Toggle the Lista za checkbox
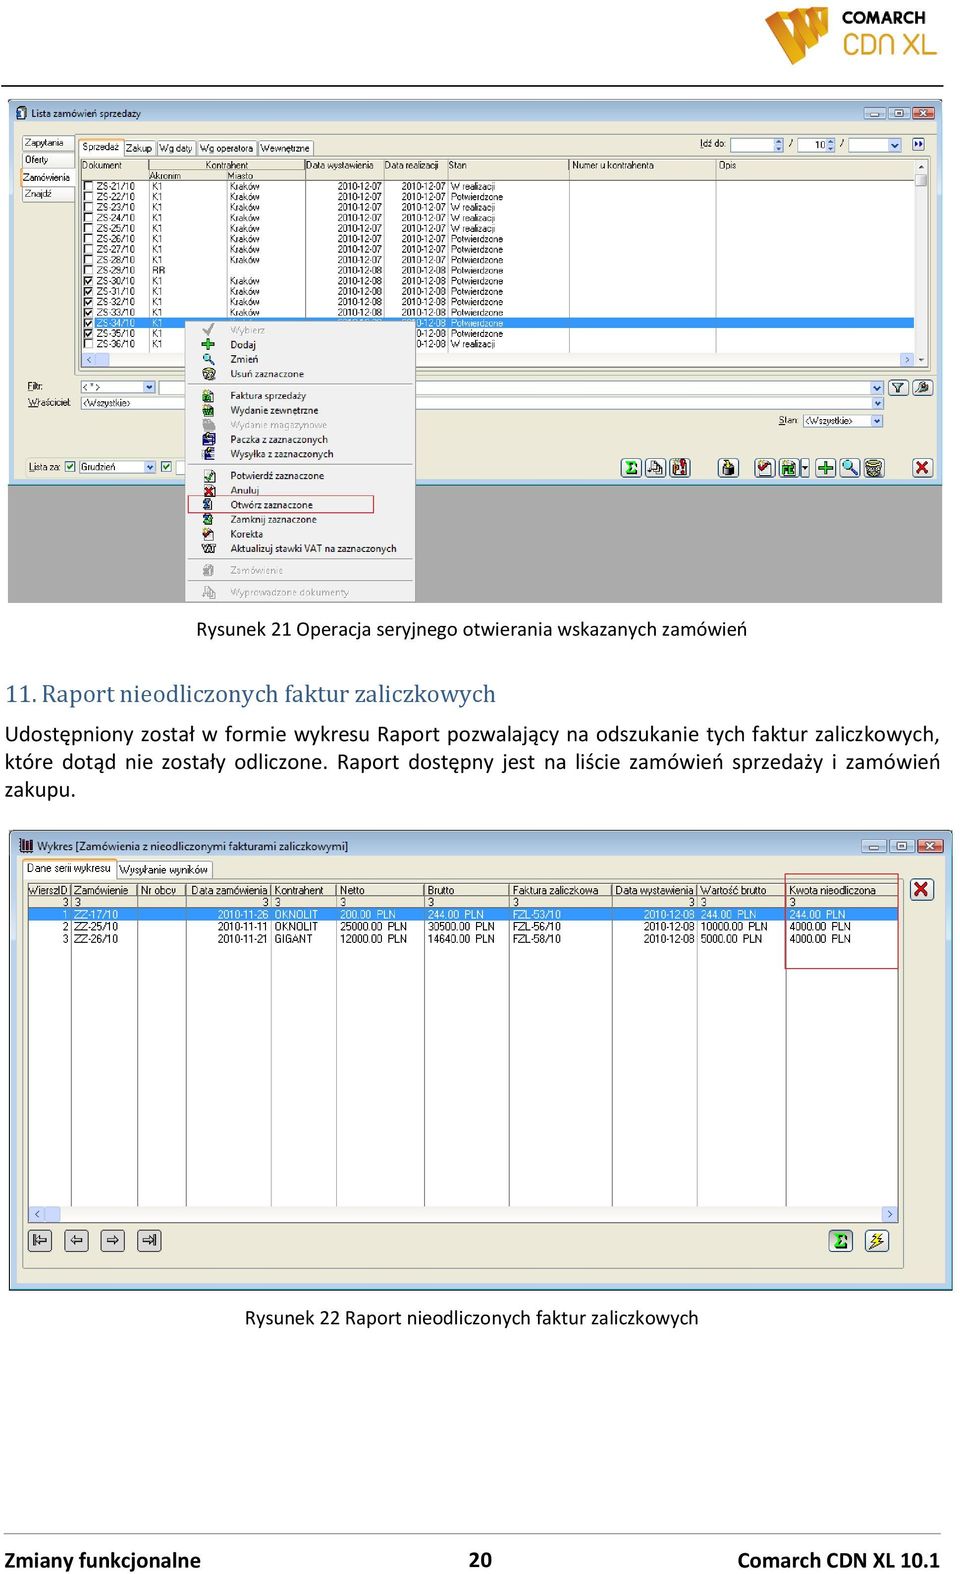The image size is (960, 1574). 70,467
